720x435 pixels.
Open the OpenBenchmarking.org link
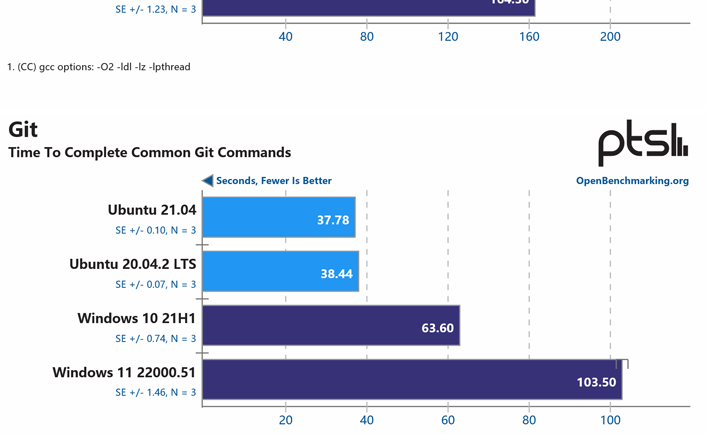(x=632, y=181)
